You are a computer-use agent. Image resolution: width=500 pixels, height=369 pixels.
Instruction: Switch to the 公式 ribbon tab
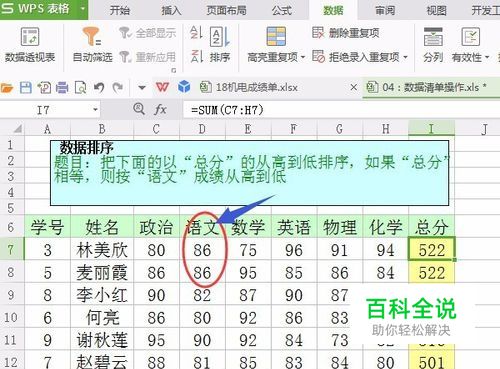tap(282, 10)
